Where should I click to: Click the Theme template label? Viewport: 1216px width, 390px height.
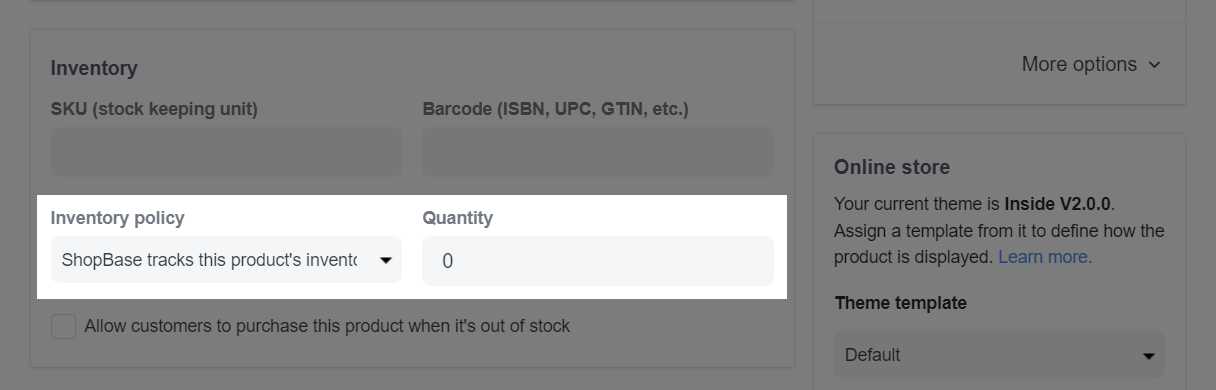[901, 302]
